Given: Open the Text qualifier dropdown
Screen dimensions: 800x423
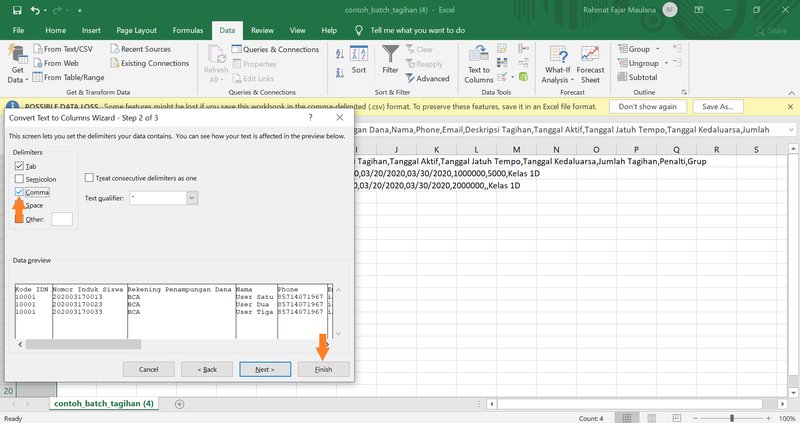Looking at the screenshot, I should pyautogui.click(x=192, y=198).
